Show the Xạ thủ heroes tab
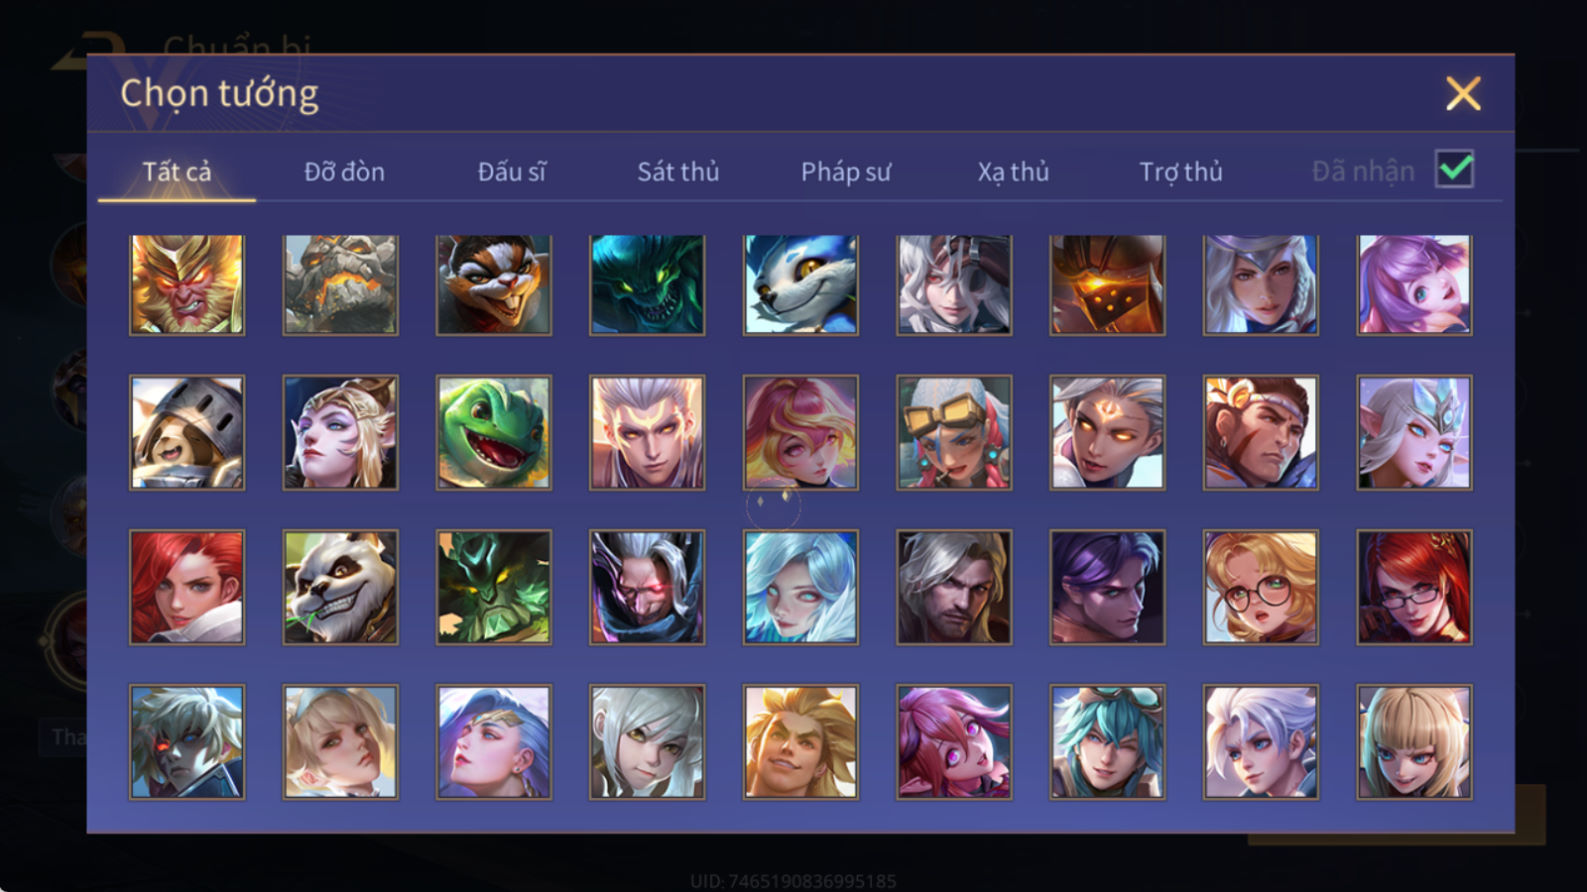1587x892 pixels. point(1013,172)
